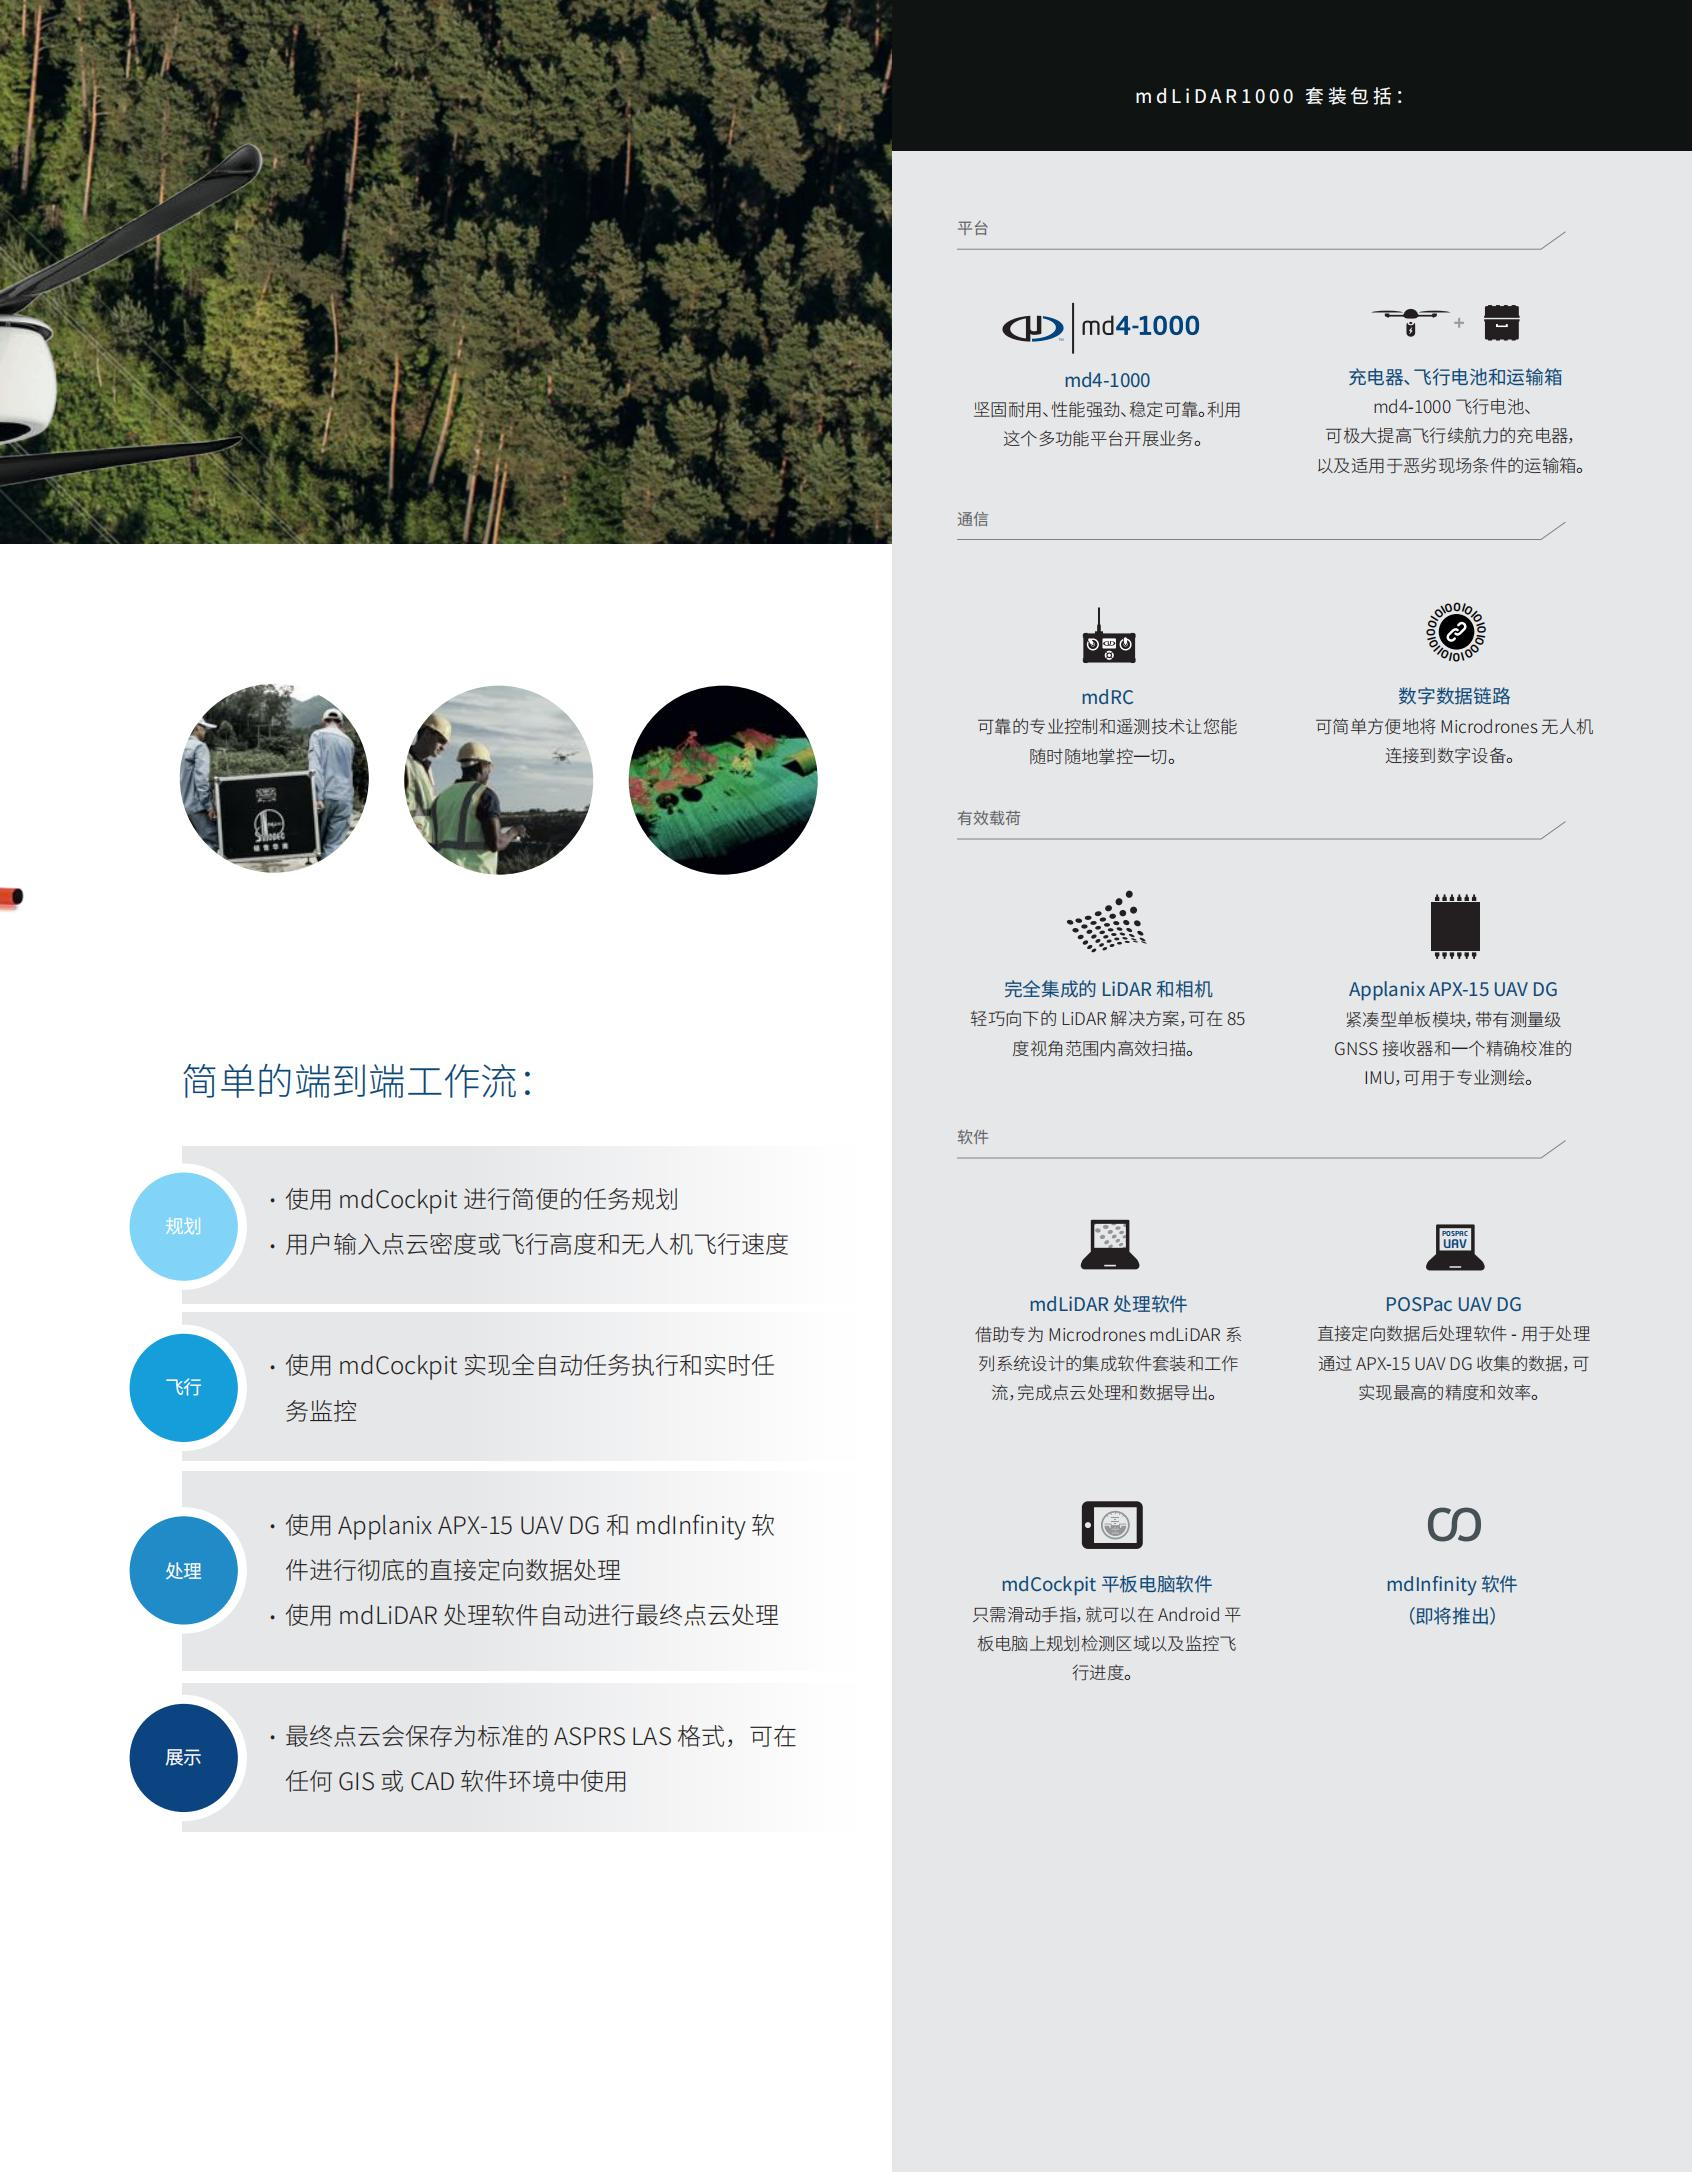Click the Applanix APX-15 chip icon
This screenshot has height=2172, width=1692.
pos(1455,925)
